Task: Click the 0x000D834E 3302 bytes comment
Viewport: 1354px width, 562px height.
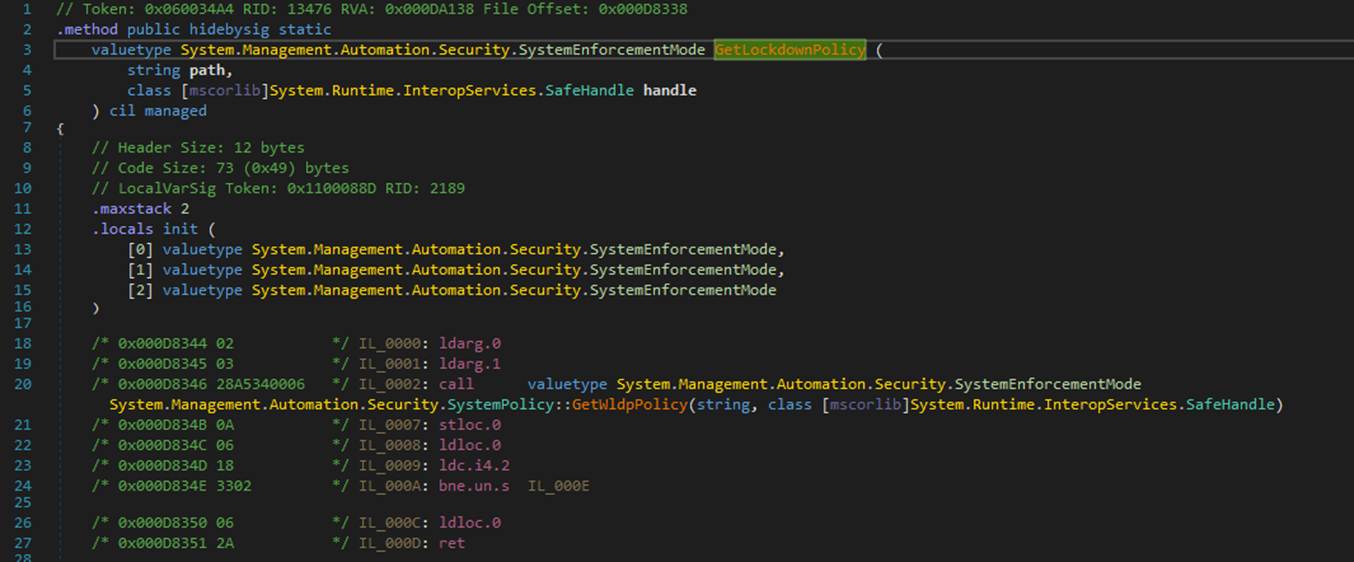Action: tap(219, 486)
